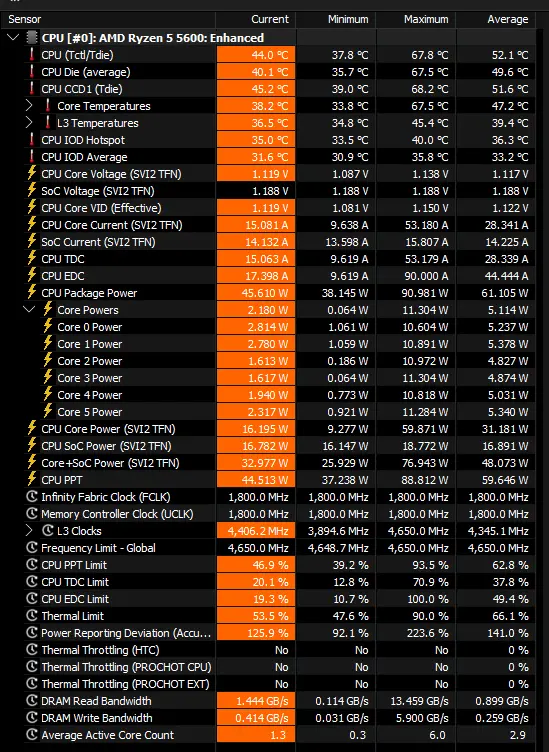Click lightning icon for CPU TDC
Image resolution: width=549 pixels, height=752 pixels.
coord(32,258)
